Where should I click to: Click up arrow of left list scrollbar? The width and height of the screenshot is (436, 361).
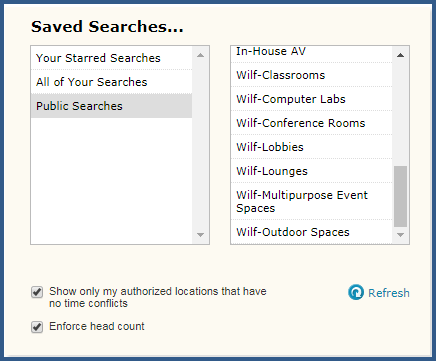pyautogui.click(x=200, y=55)
